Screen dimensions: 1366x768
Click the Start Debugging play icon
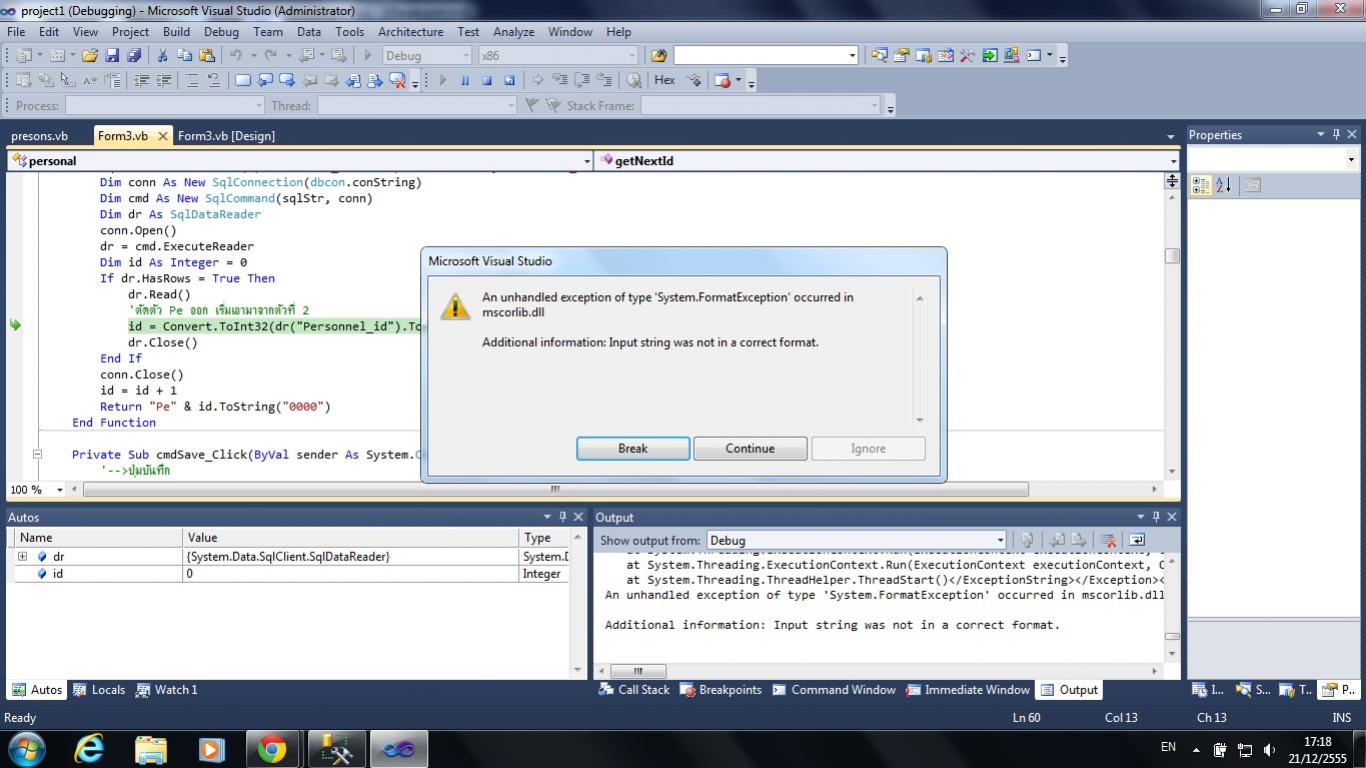[368, 56]
